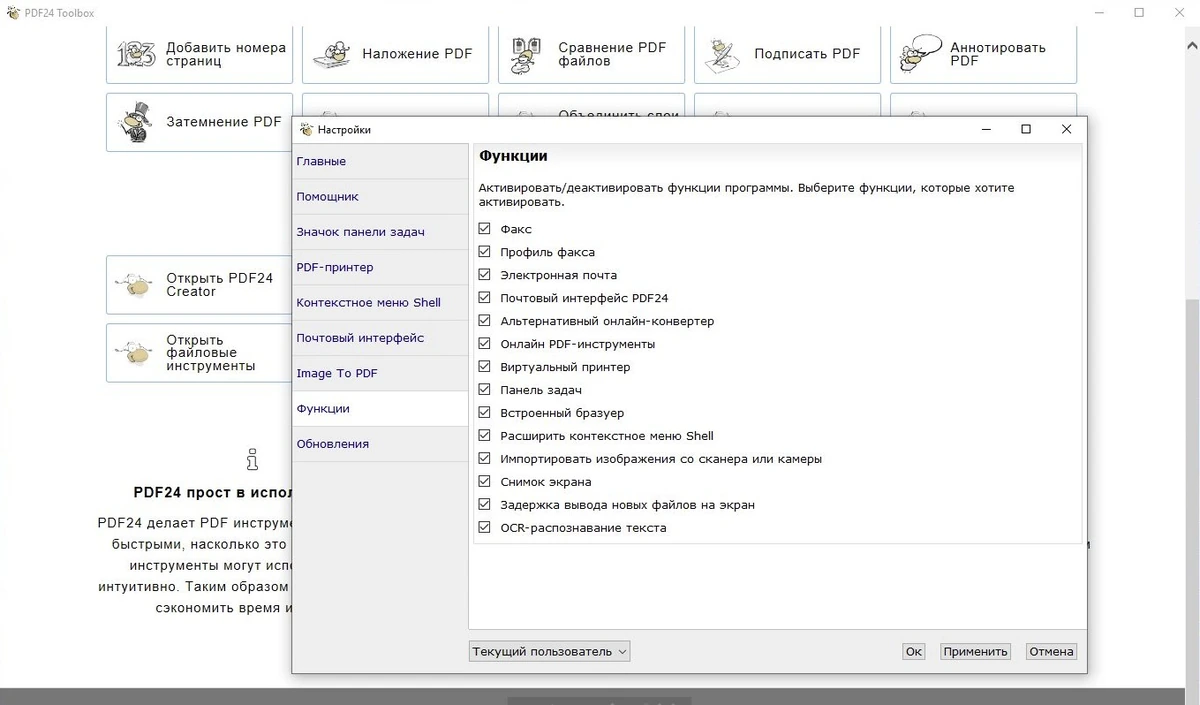Close the Настройки dialog

tap(1066, 129)
